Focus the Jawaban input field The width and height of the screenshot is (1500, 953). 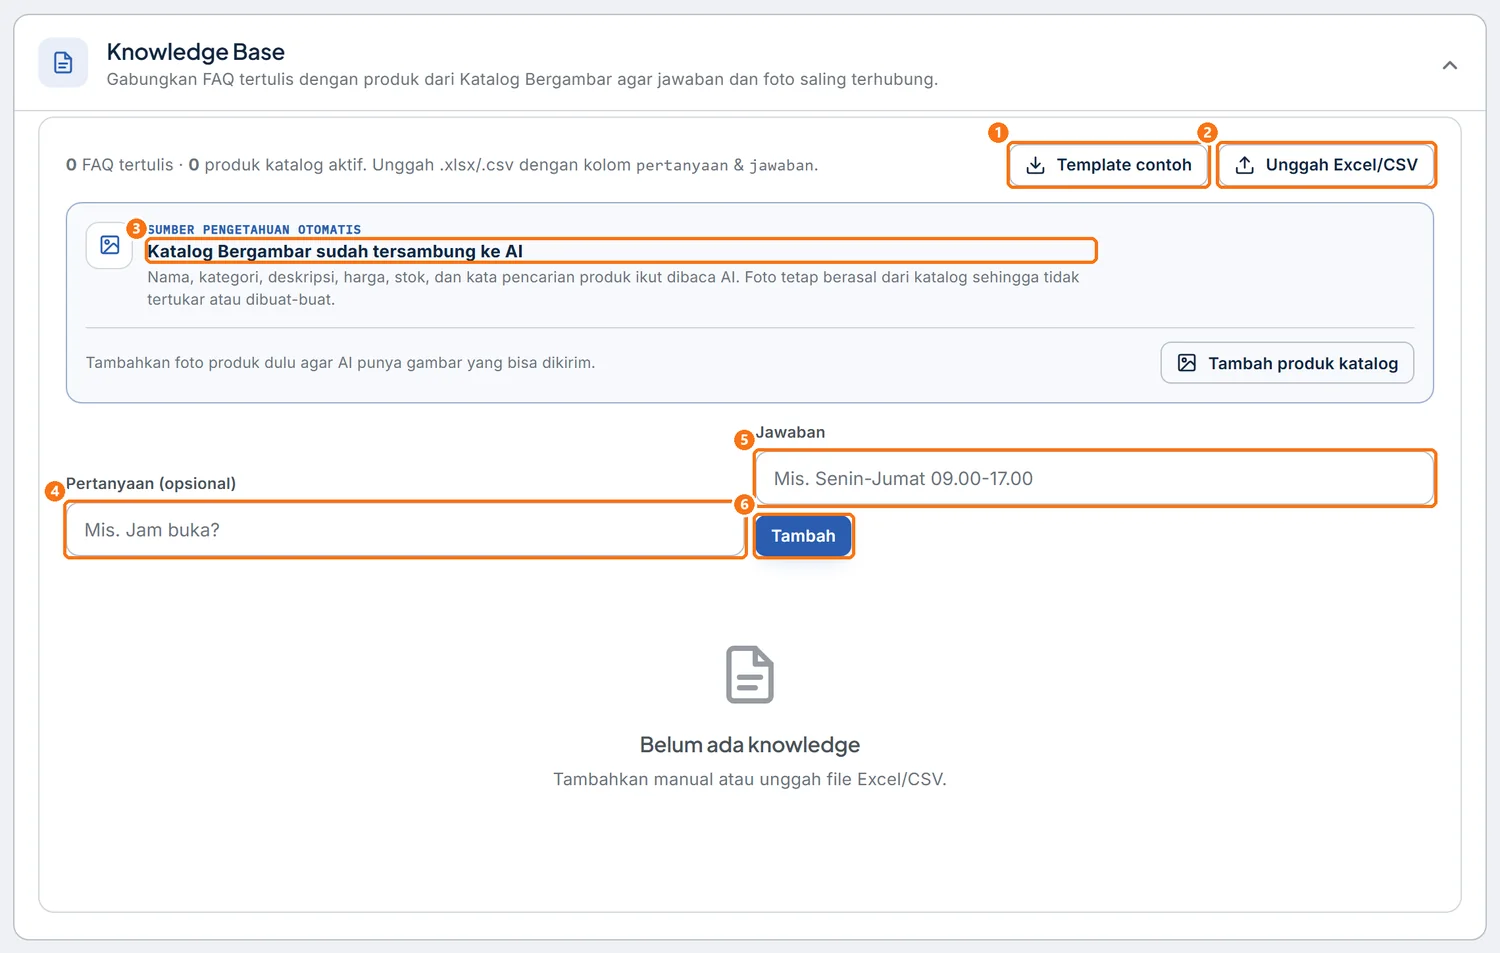tap(1095, 478)
